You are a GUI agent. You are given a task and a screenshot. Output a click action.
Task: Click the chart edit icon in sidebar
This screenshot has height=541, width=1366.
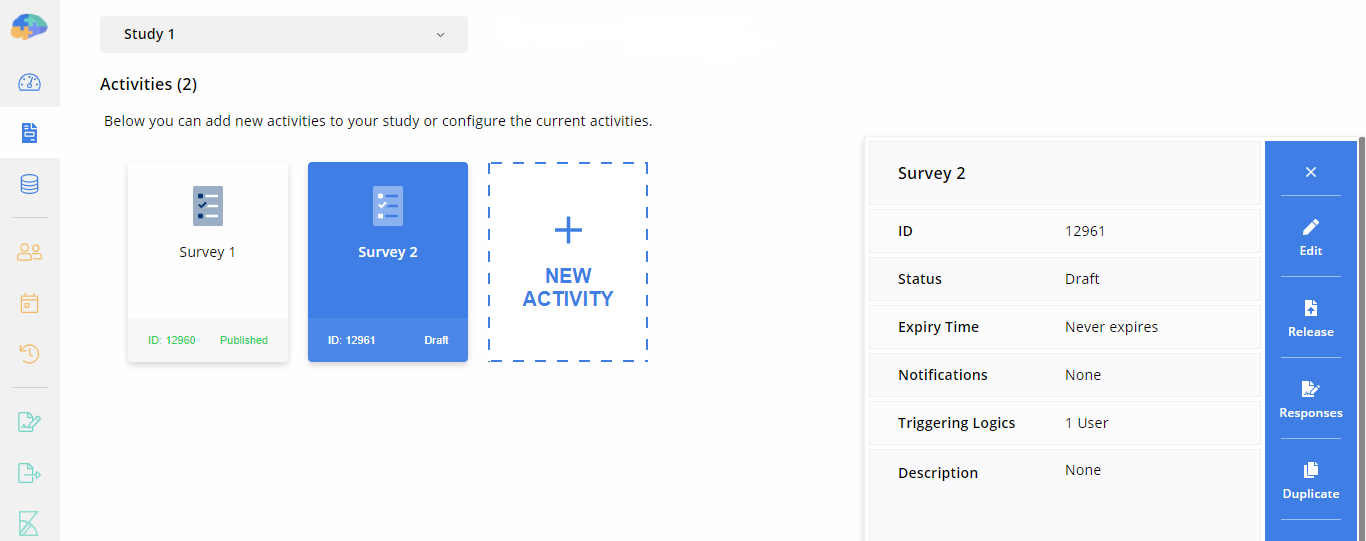(x=29, y=422)
